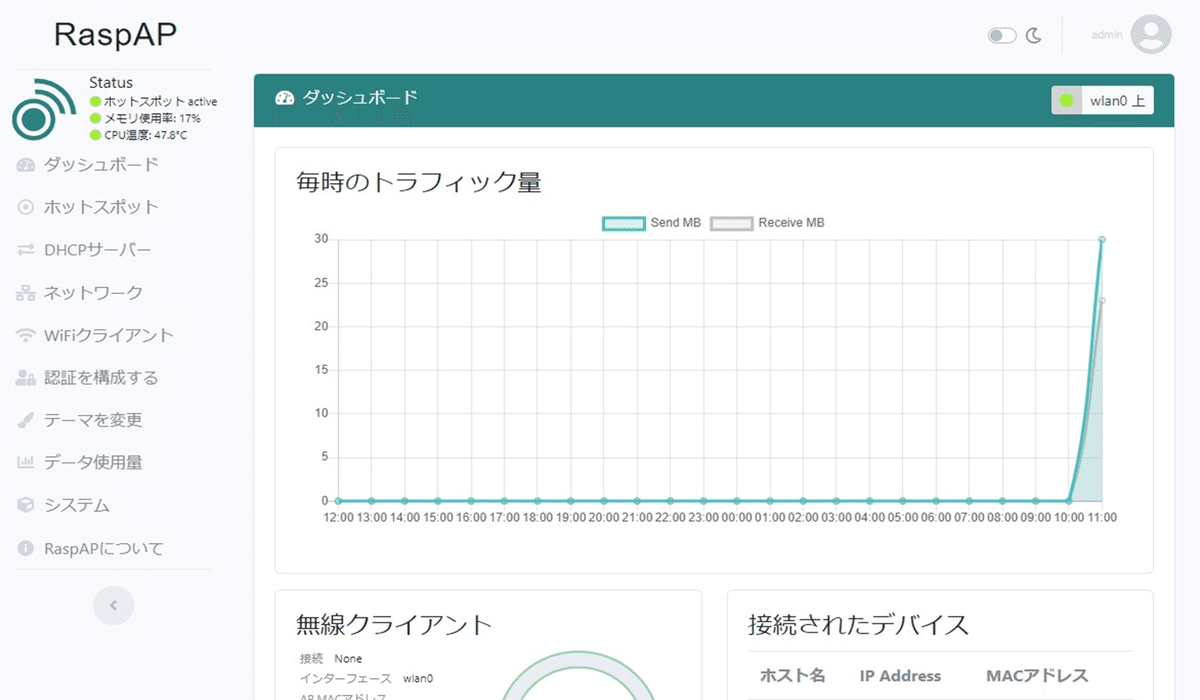Click the MACアドレス column header
Screen dimensions: 1200x700
(1037, 676)
